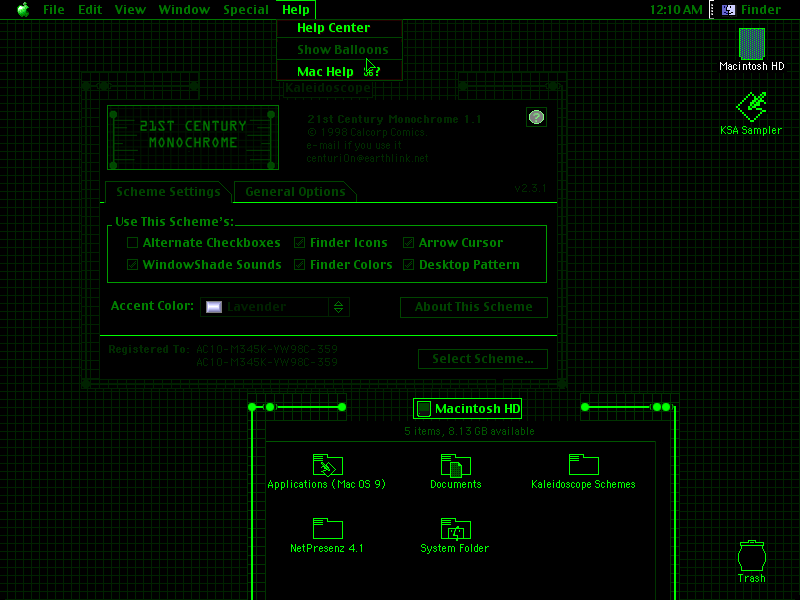Click the Finder application menu icon
The height and width of the screenshot is (600, 800).
[729, 10]
